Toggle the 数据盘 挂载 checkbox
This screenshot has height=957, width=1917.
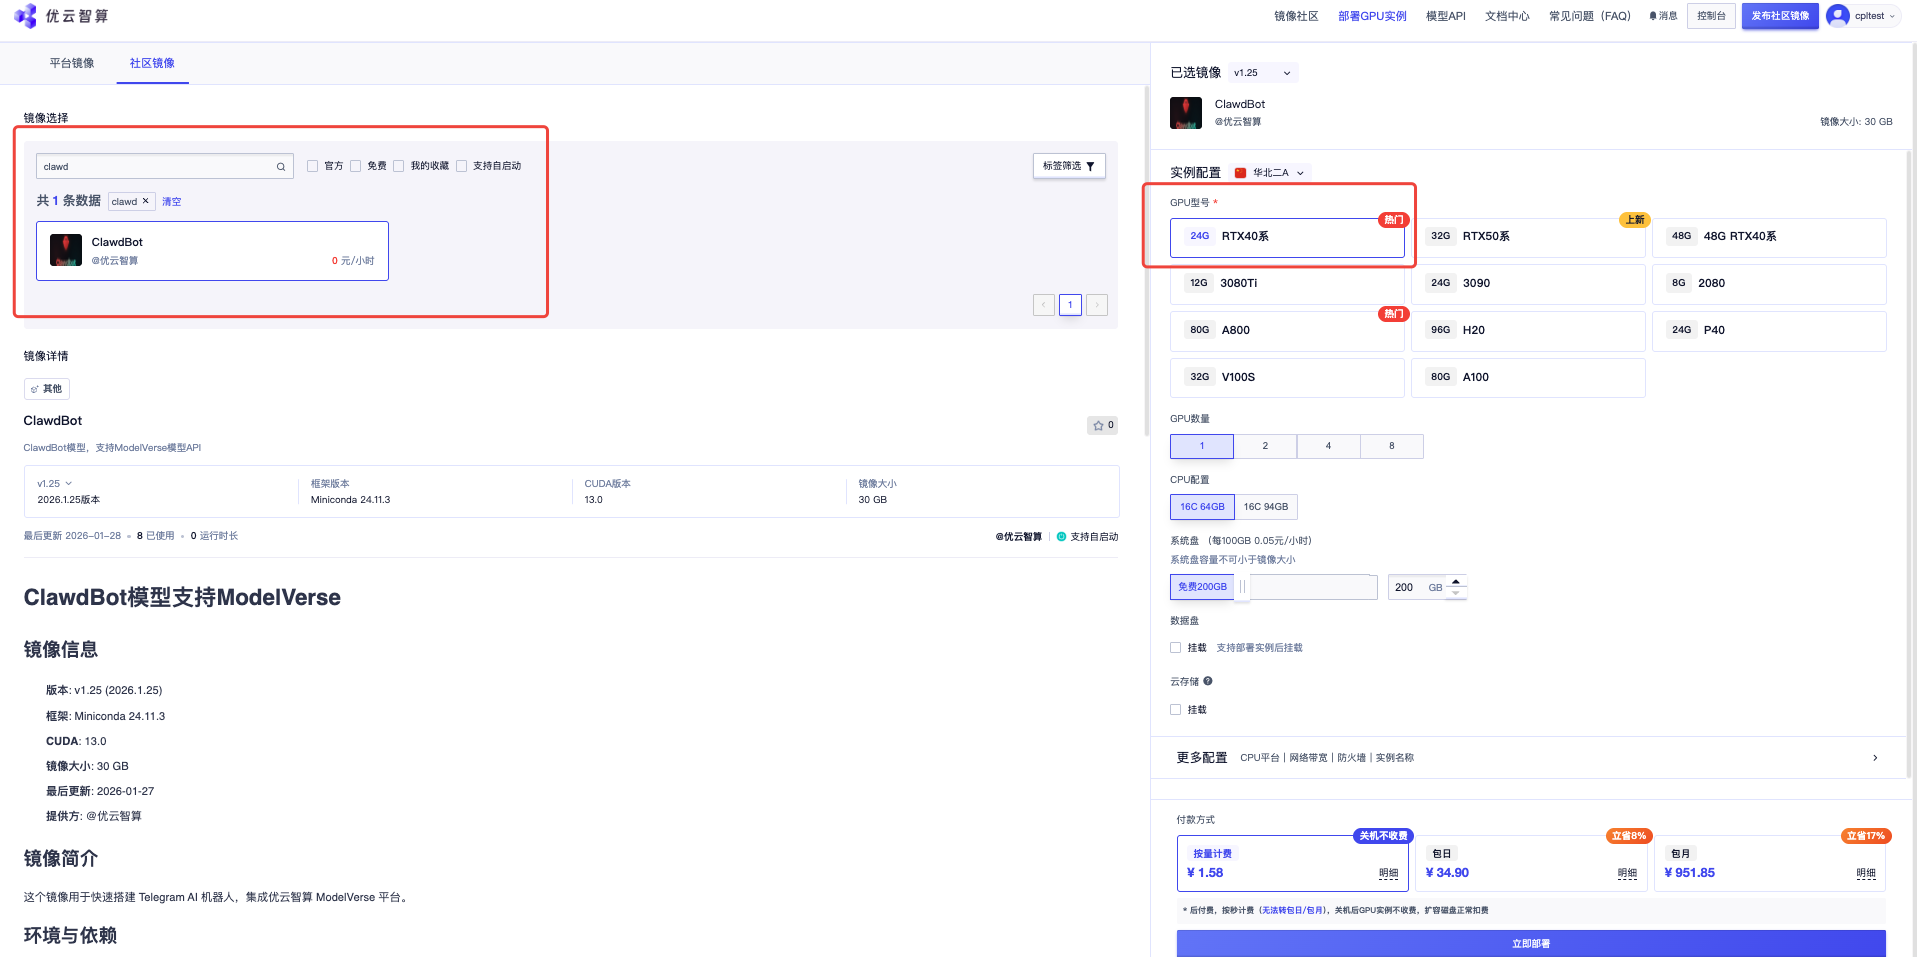1176,648
